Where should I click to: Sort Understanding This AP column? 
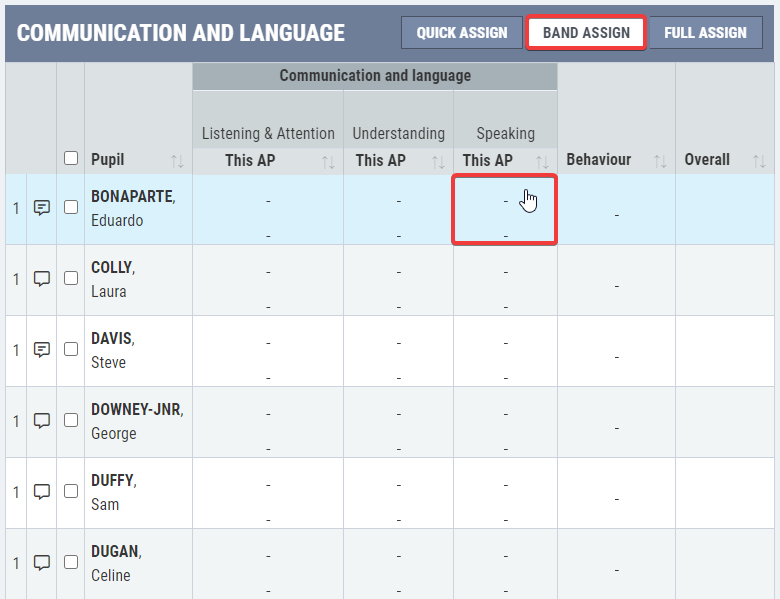(438, 162)
